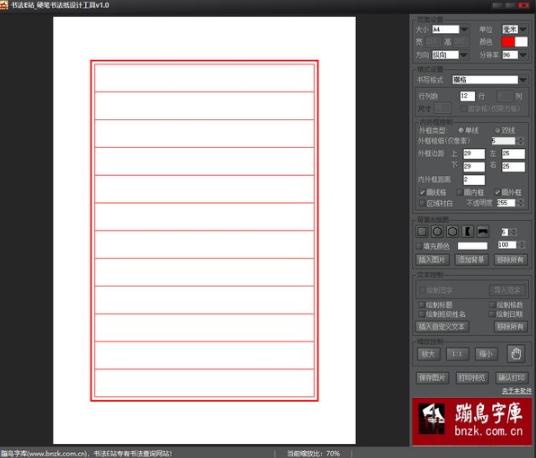Select the square shape icon
This screenshot has width=536, height=458.
tap(422, 232)
